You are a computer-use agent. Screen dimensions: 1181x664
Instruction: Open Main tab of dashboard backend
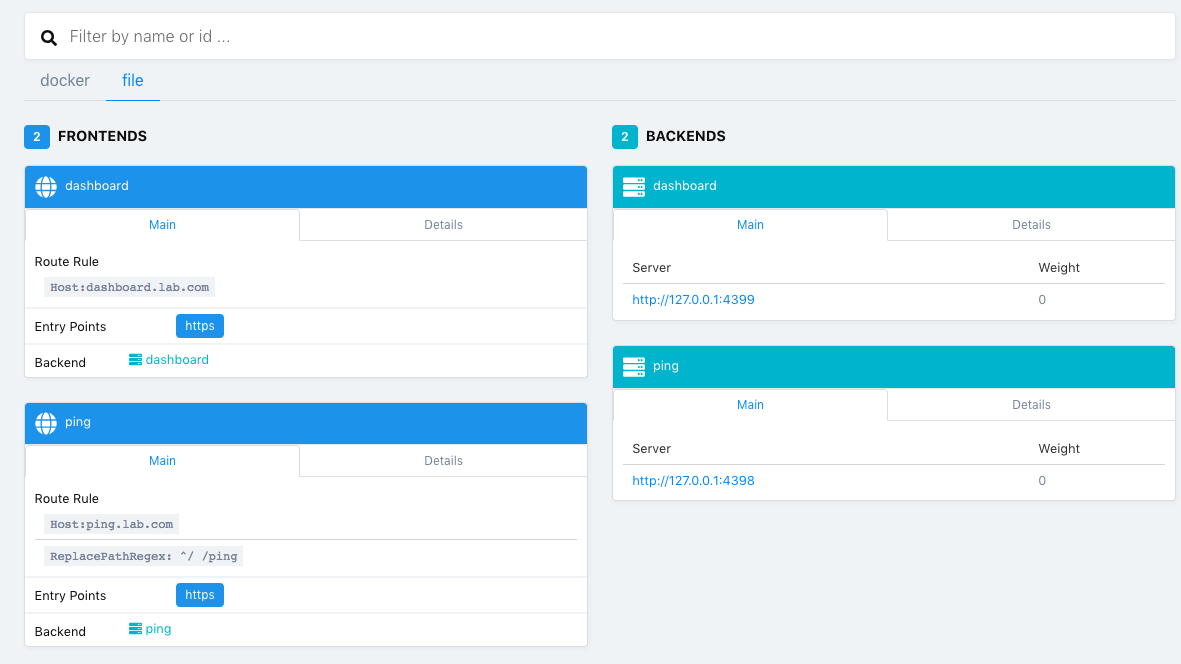tap(750, 224)
